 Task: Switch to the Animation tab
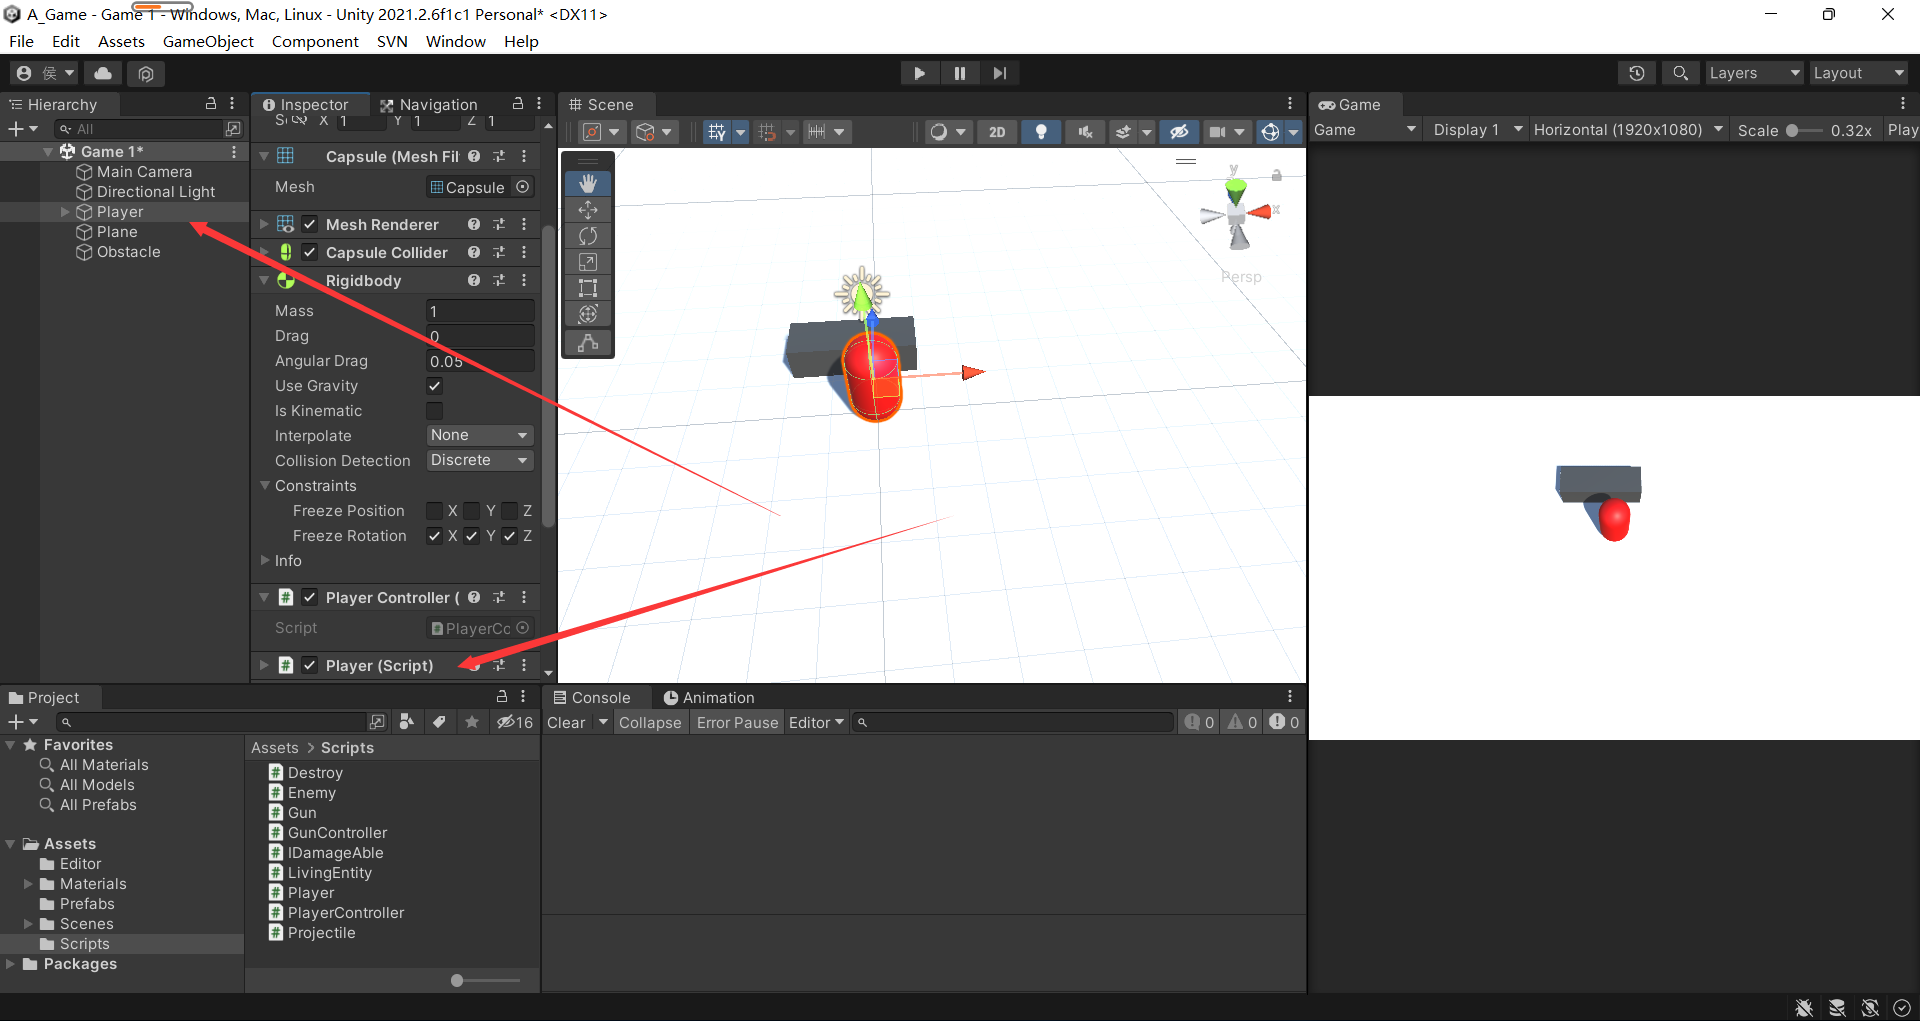(709, 698)
